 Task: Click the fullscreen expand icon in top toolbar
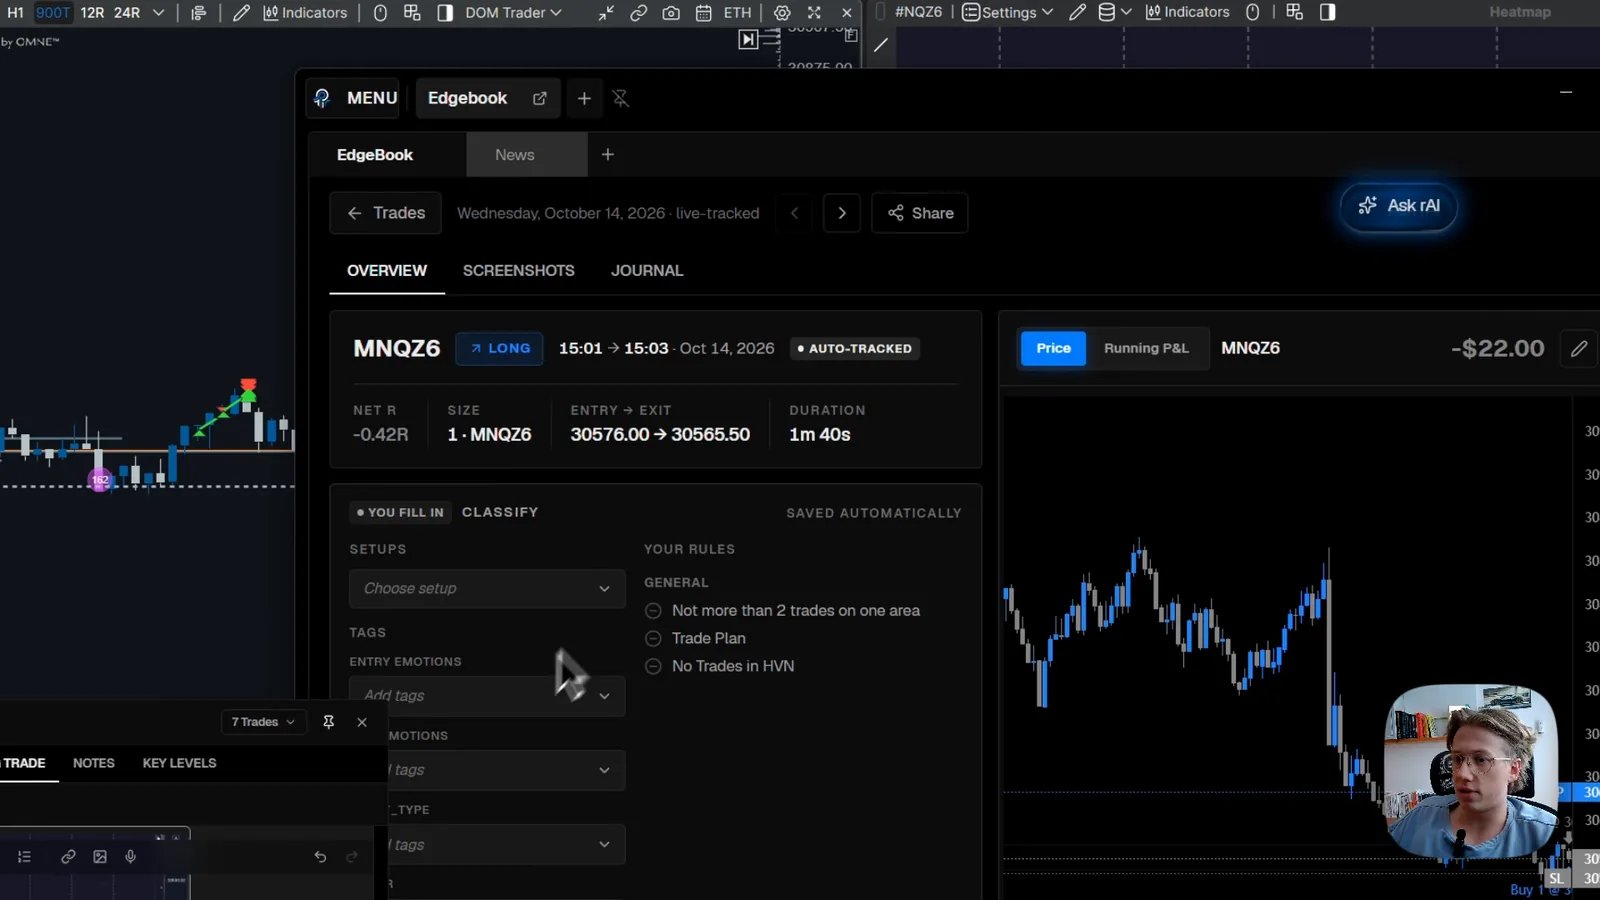pos(814,13)
